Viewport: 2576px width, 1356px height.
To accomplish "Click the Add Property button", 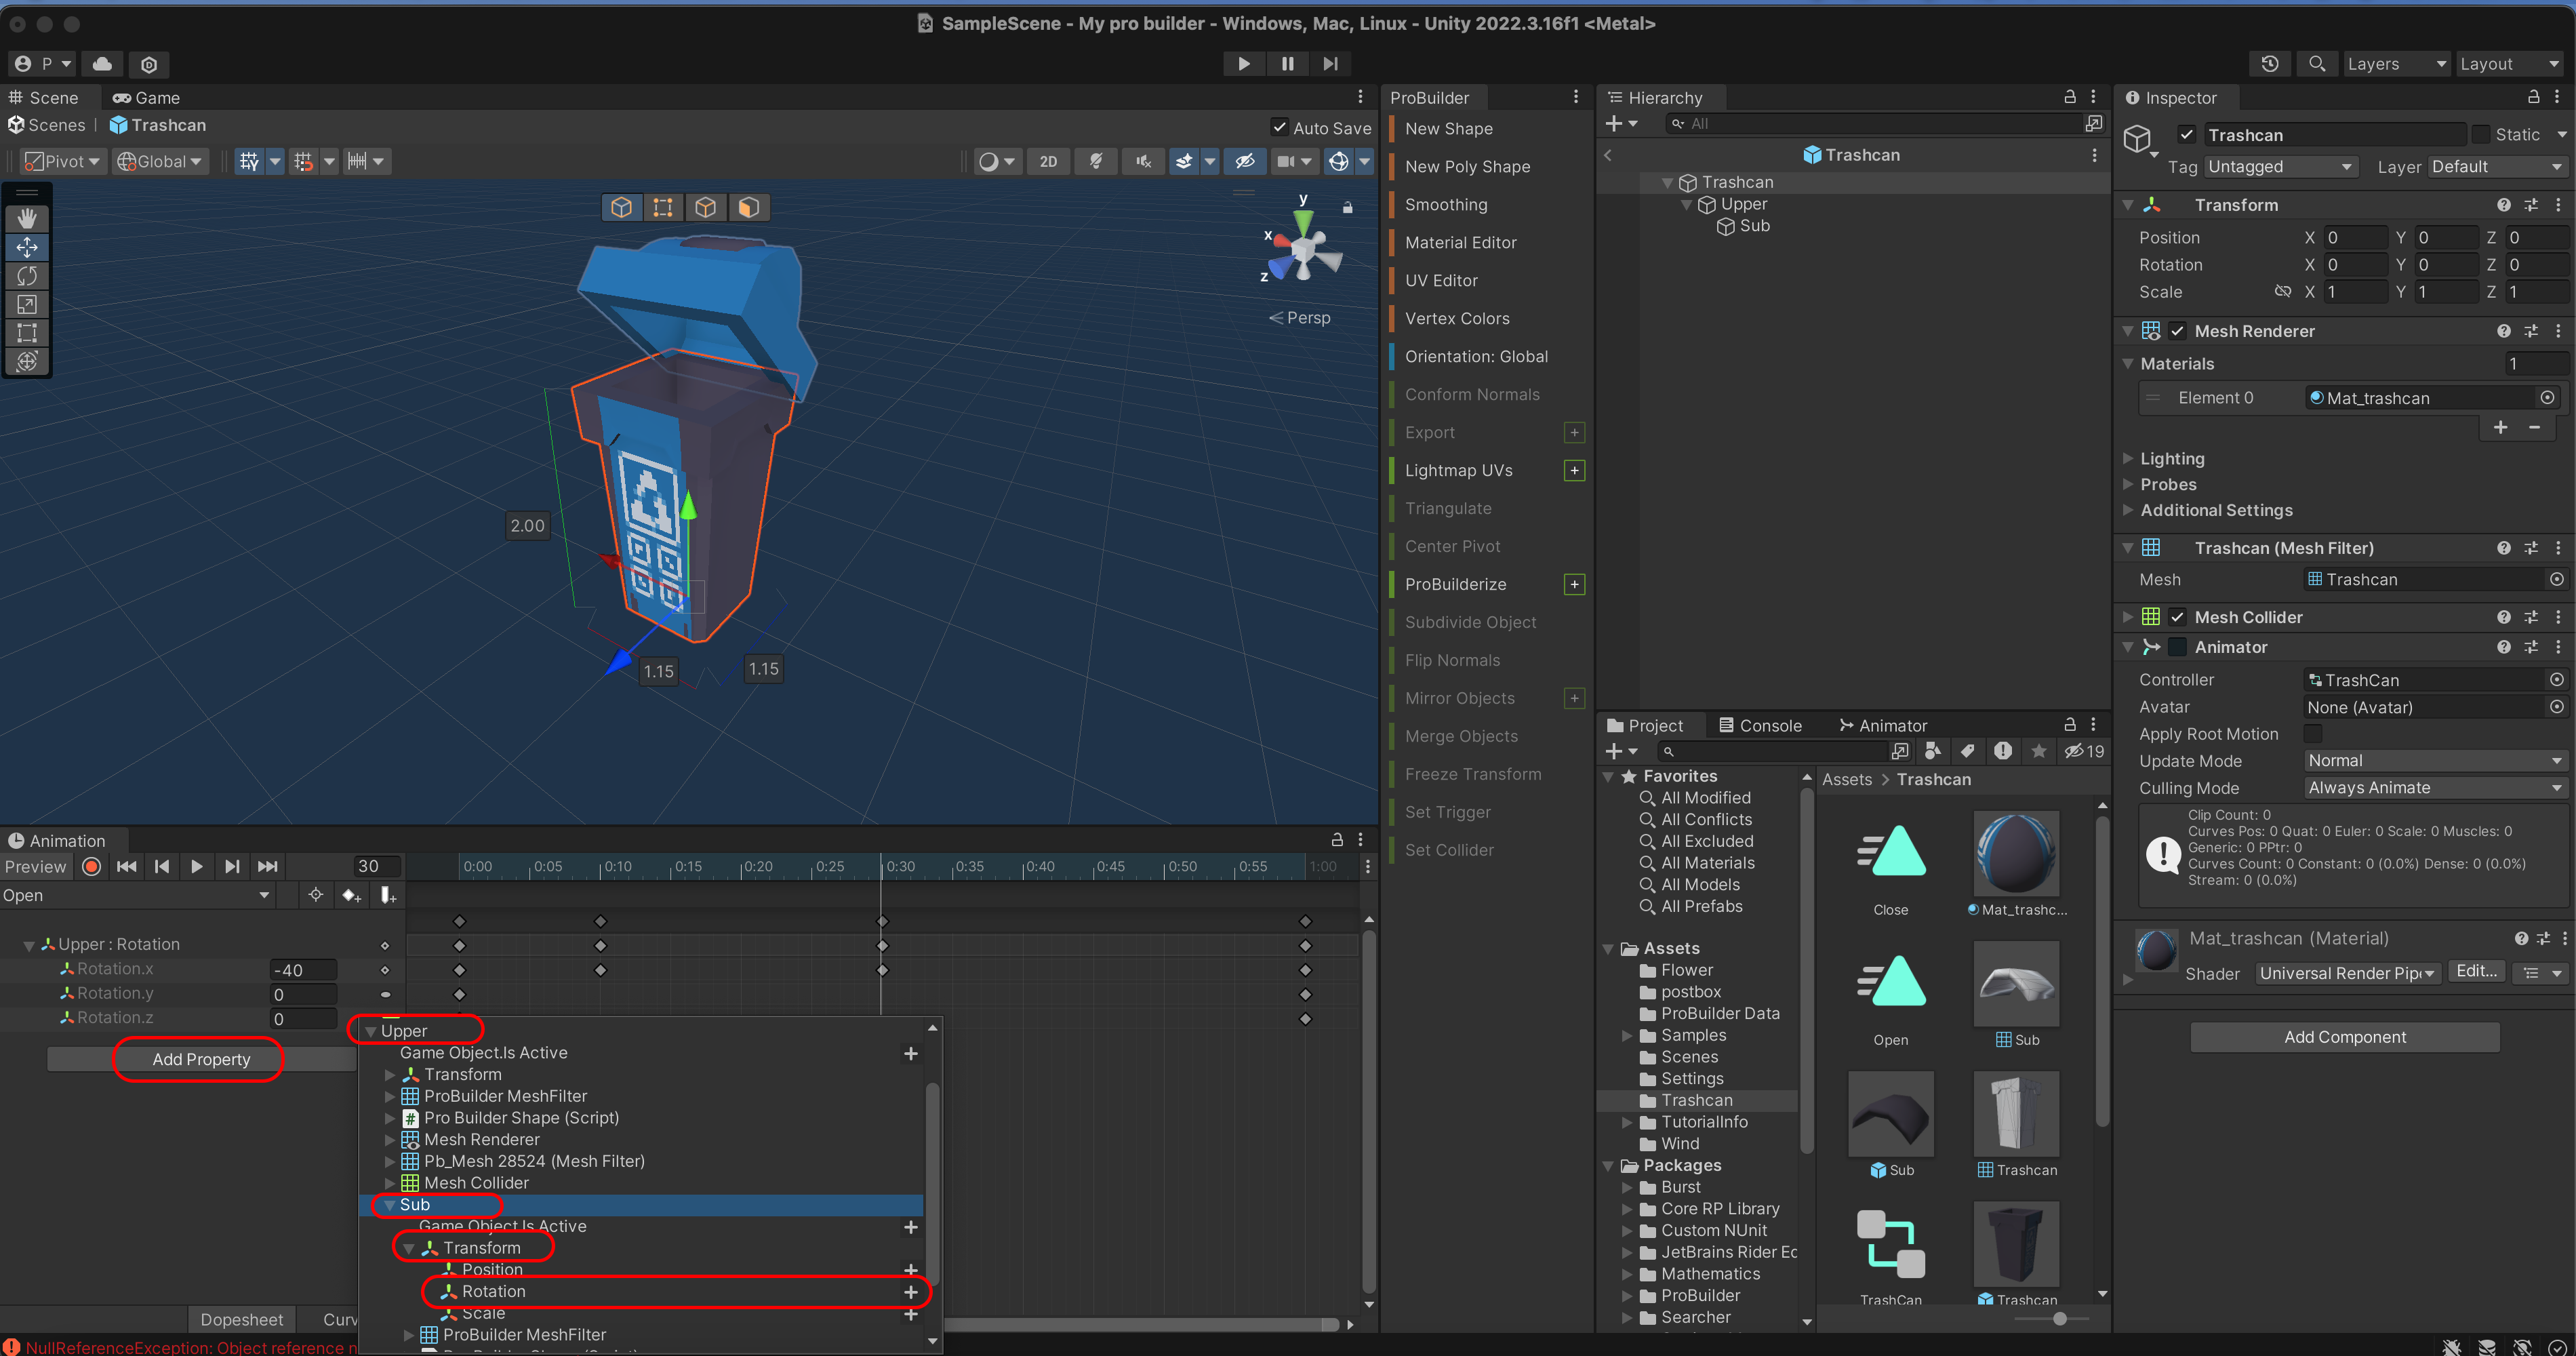I will pyautogui.click(x=201, y=1059).
